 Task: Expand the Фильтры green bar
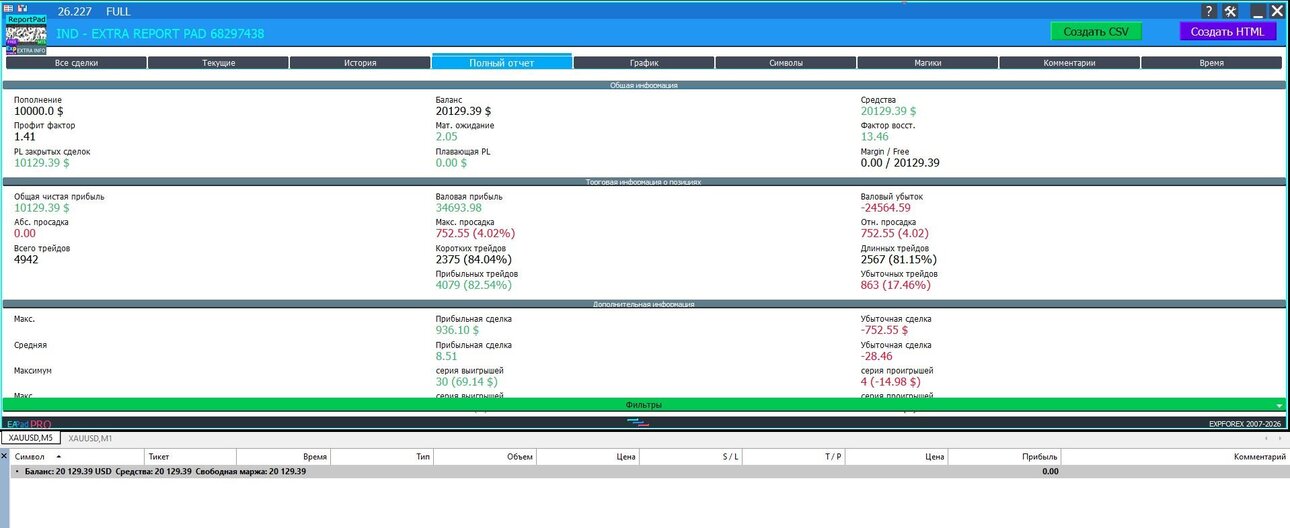tap(644, 404)
